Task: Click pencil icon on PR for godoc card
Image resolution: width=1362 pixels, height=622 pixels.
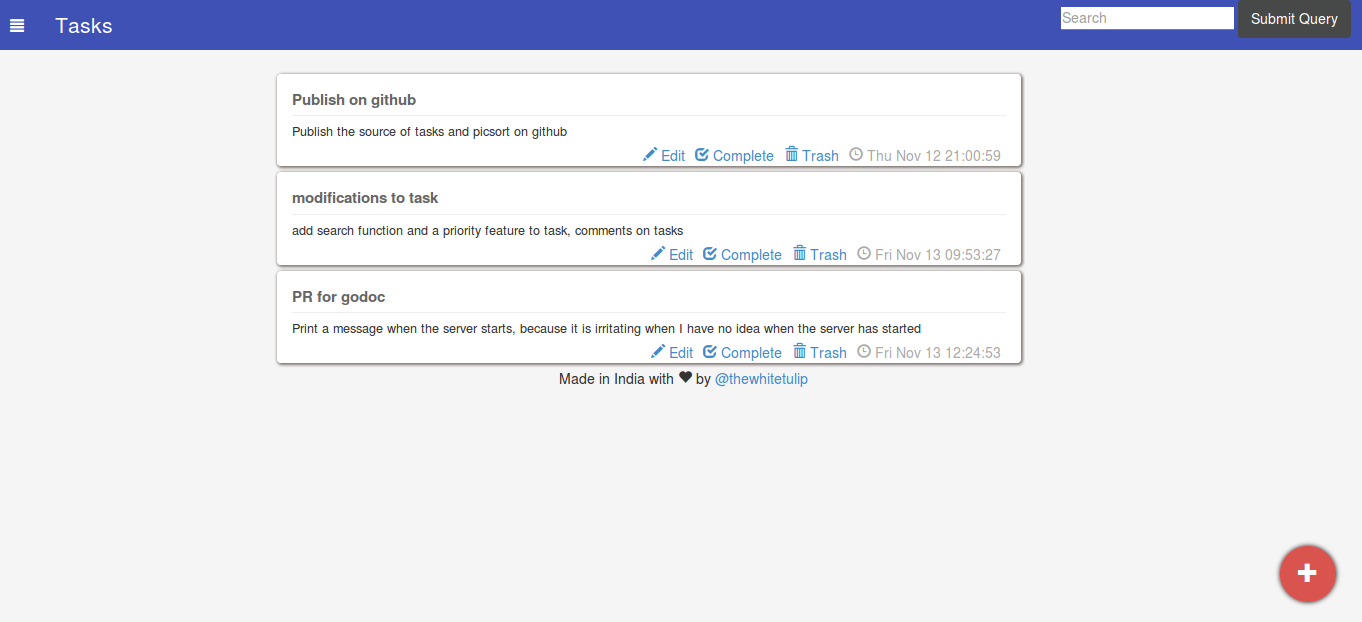Action: click(658, 351)
